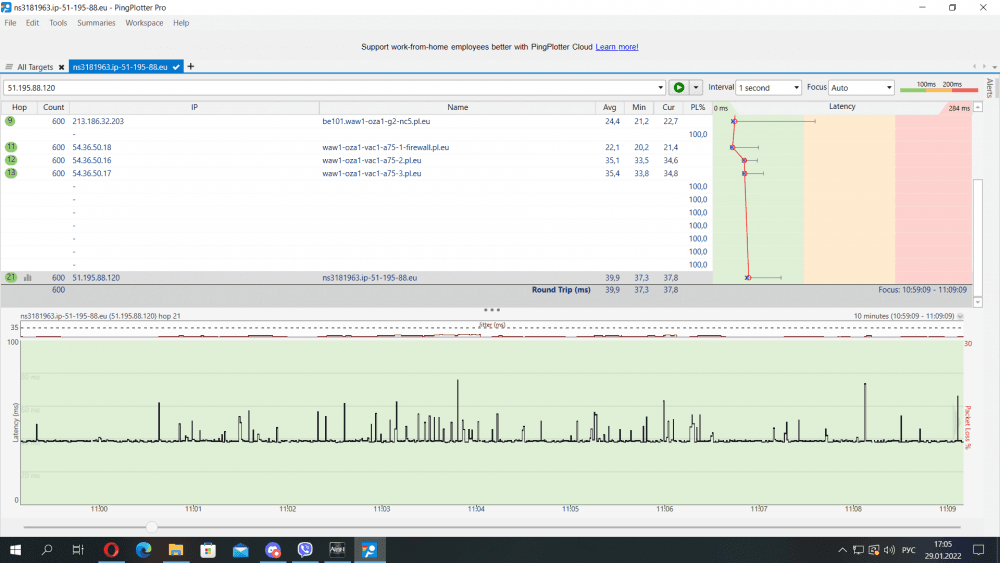Click the target address input field
The image size is (1000, 563).
(330, 87)
